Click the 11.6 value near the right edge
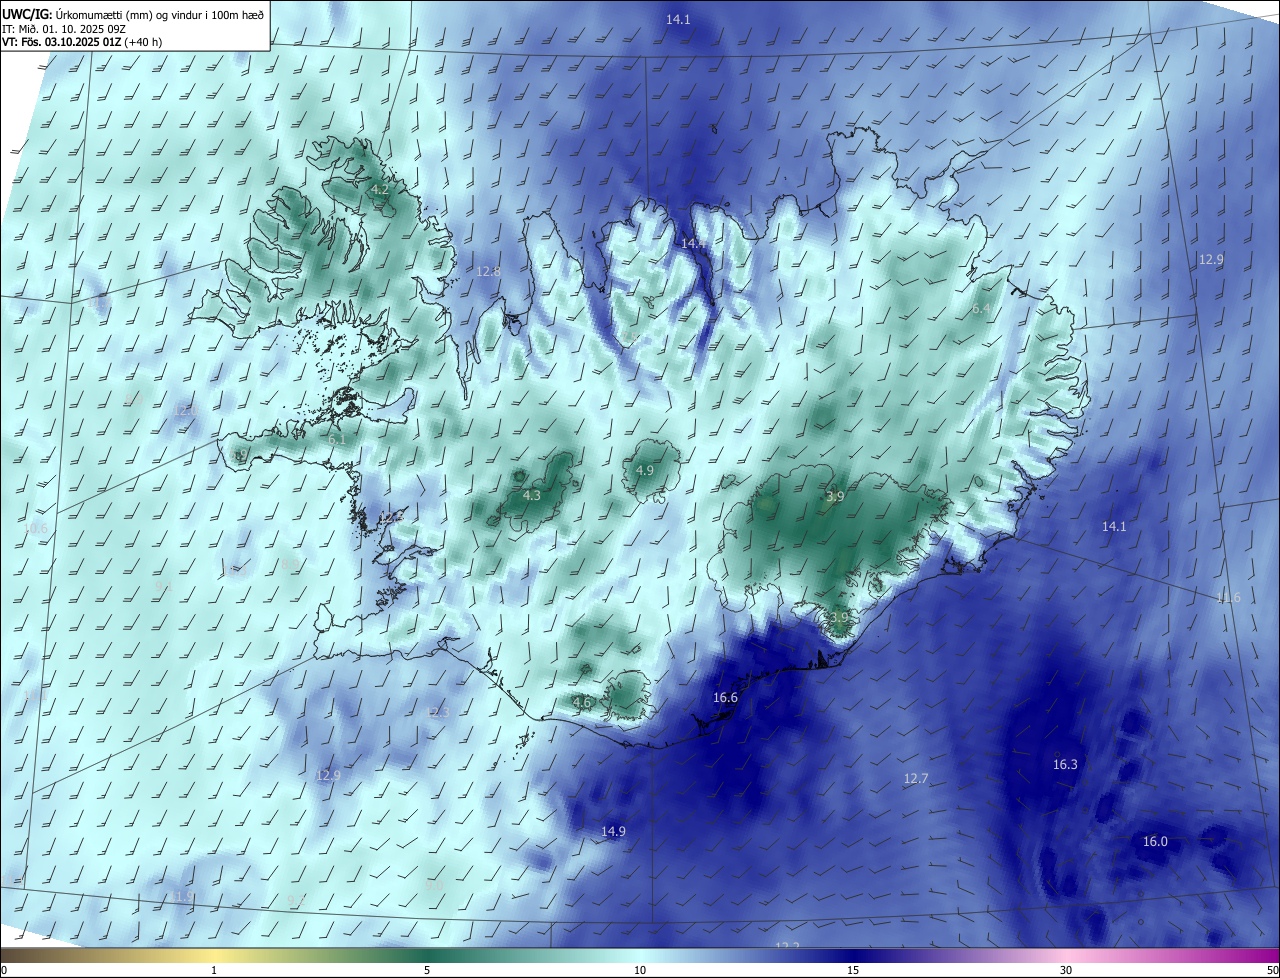 [x=1228, y=598]
